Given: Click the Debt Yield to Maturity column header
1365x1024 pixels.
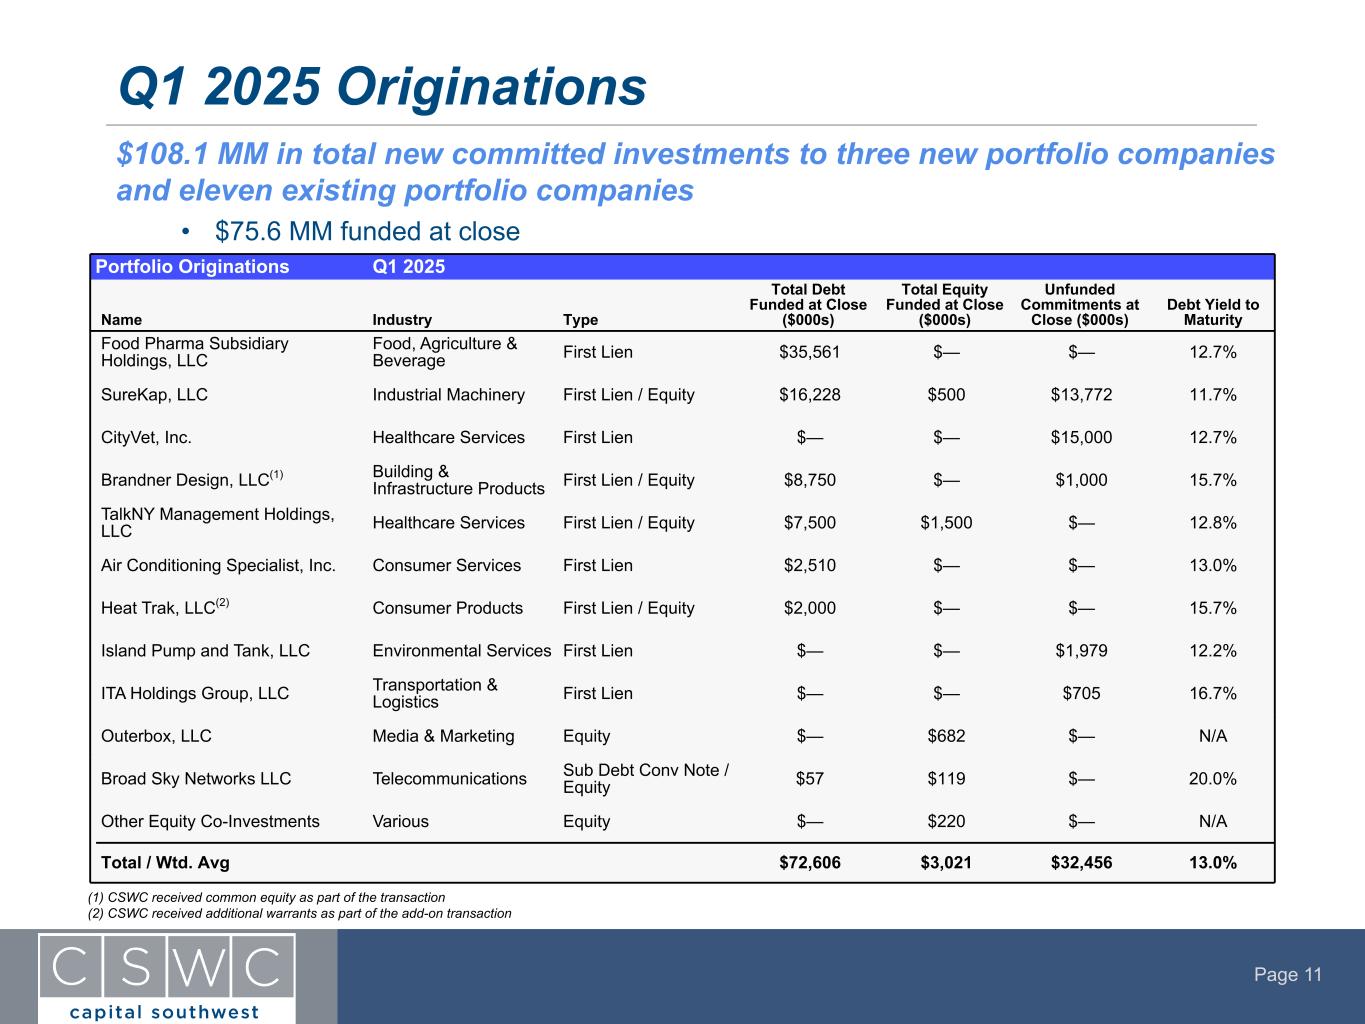Looking at the screenshot, I should [x=1212, y=312].
